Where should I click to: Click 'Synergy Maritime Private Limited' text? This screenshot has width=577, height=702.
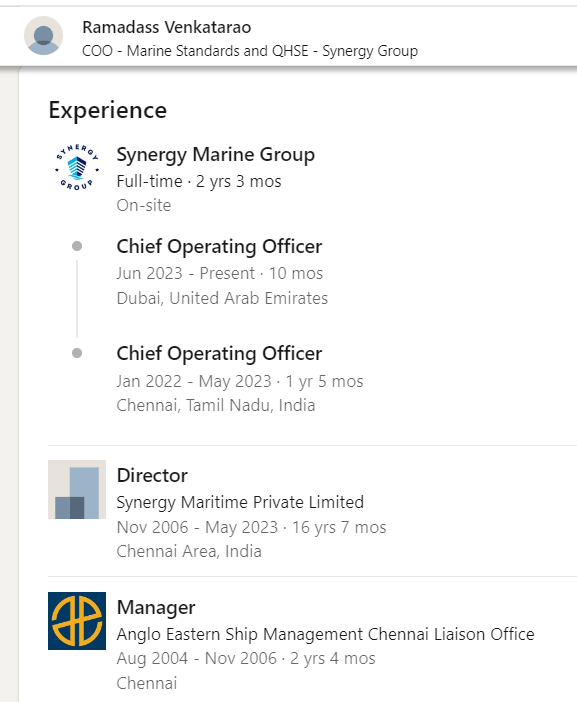coord(240,502)
